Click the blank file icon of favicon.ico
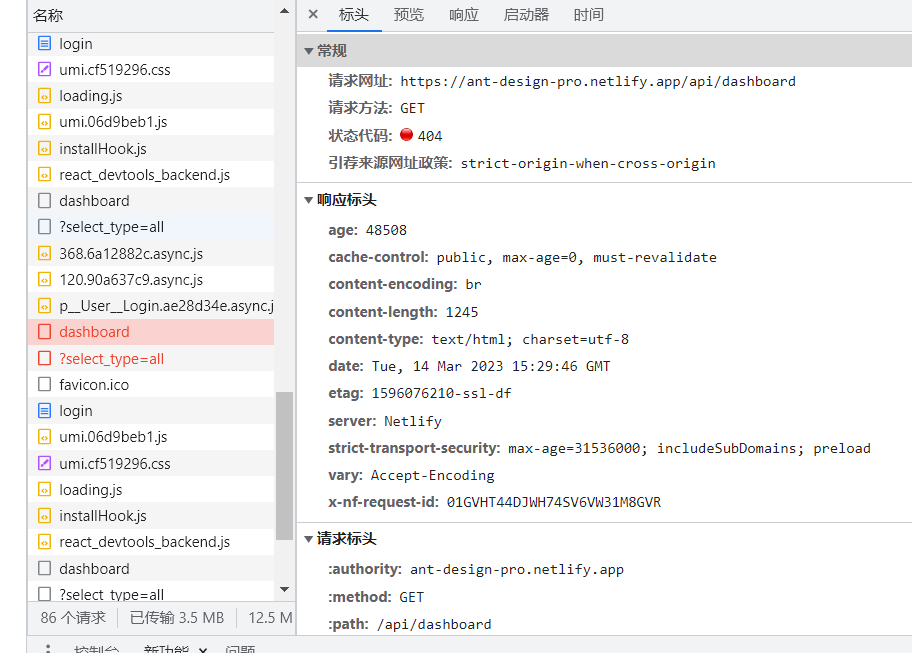Image resolution: width=912 pixels, height=653 pixels. (44, 384)
